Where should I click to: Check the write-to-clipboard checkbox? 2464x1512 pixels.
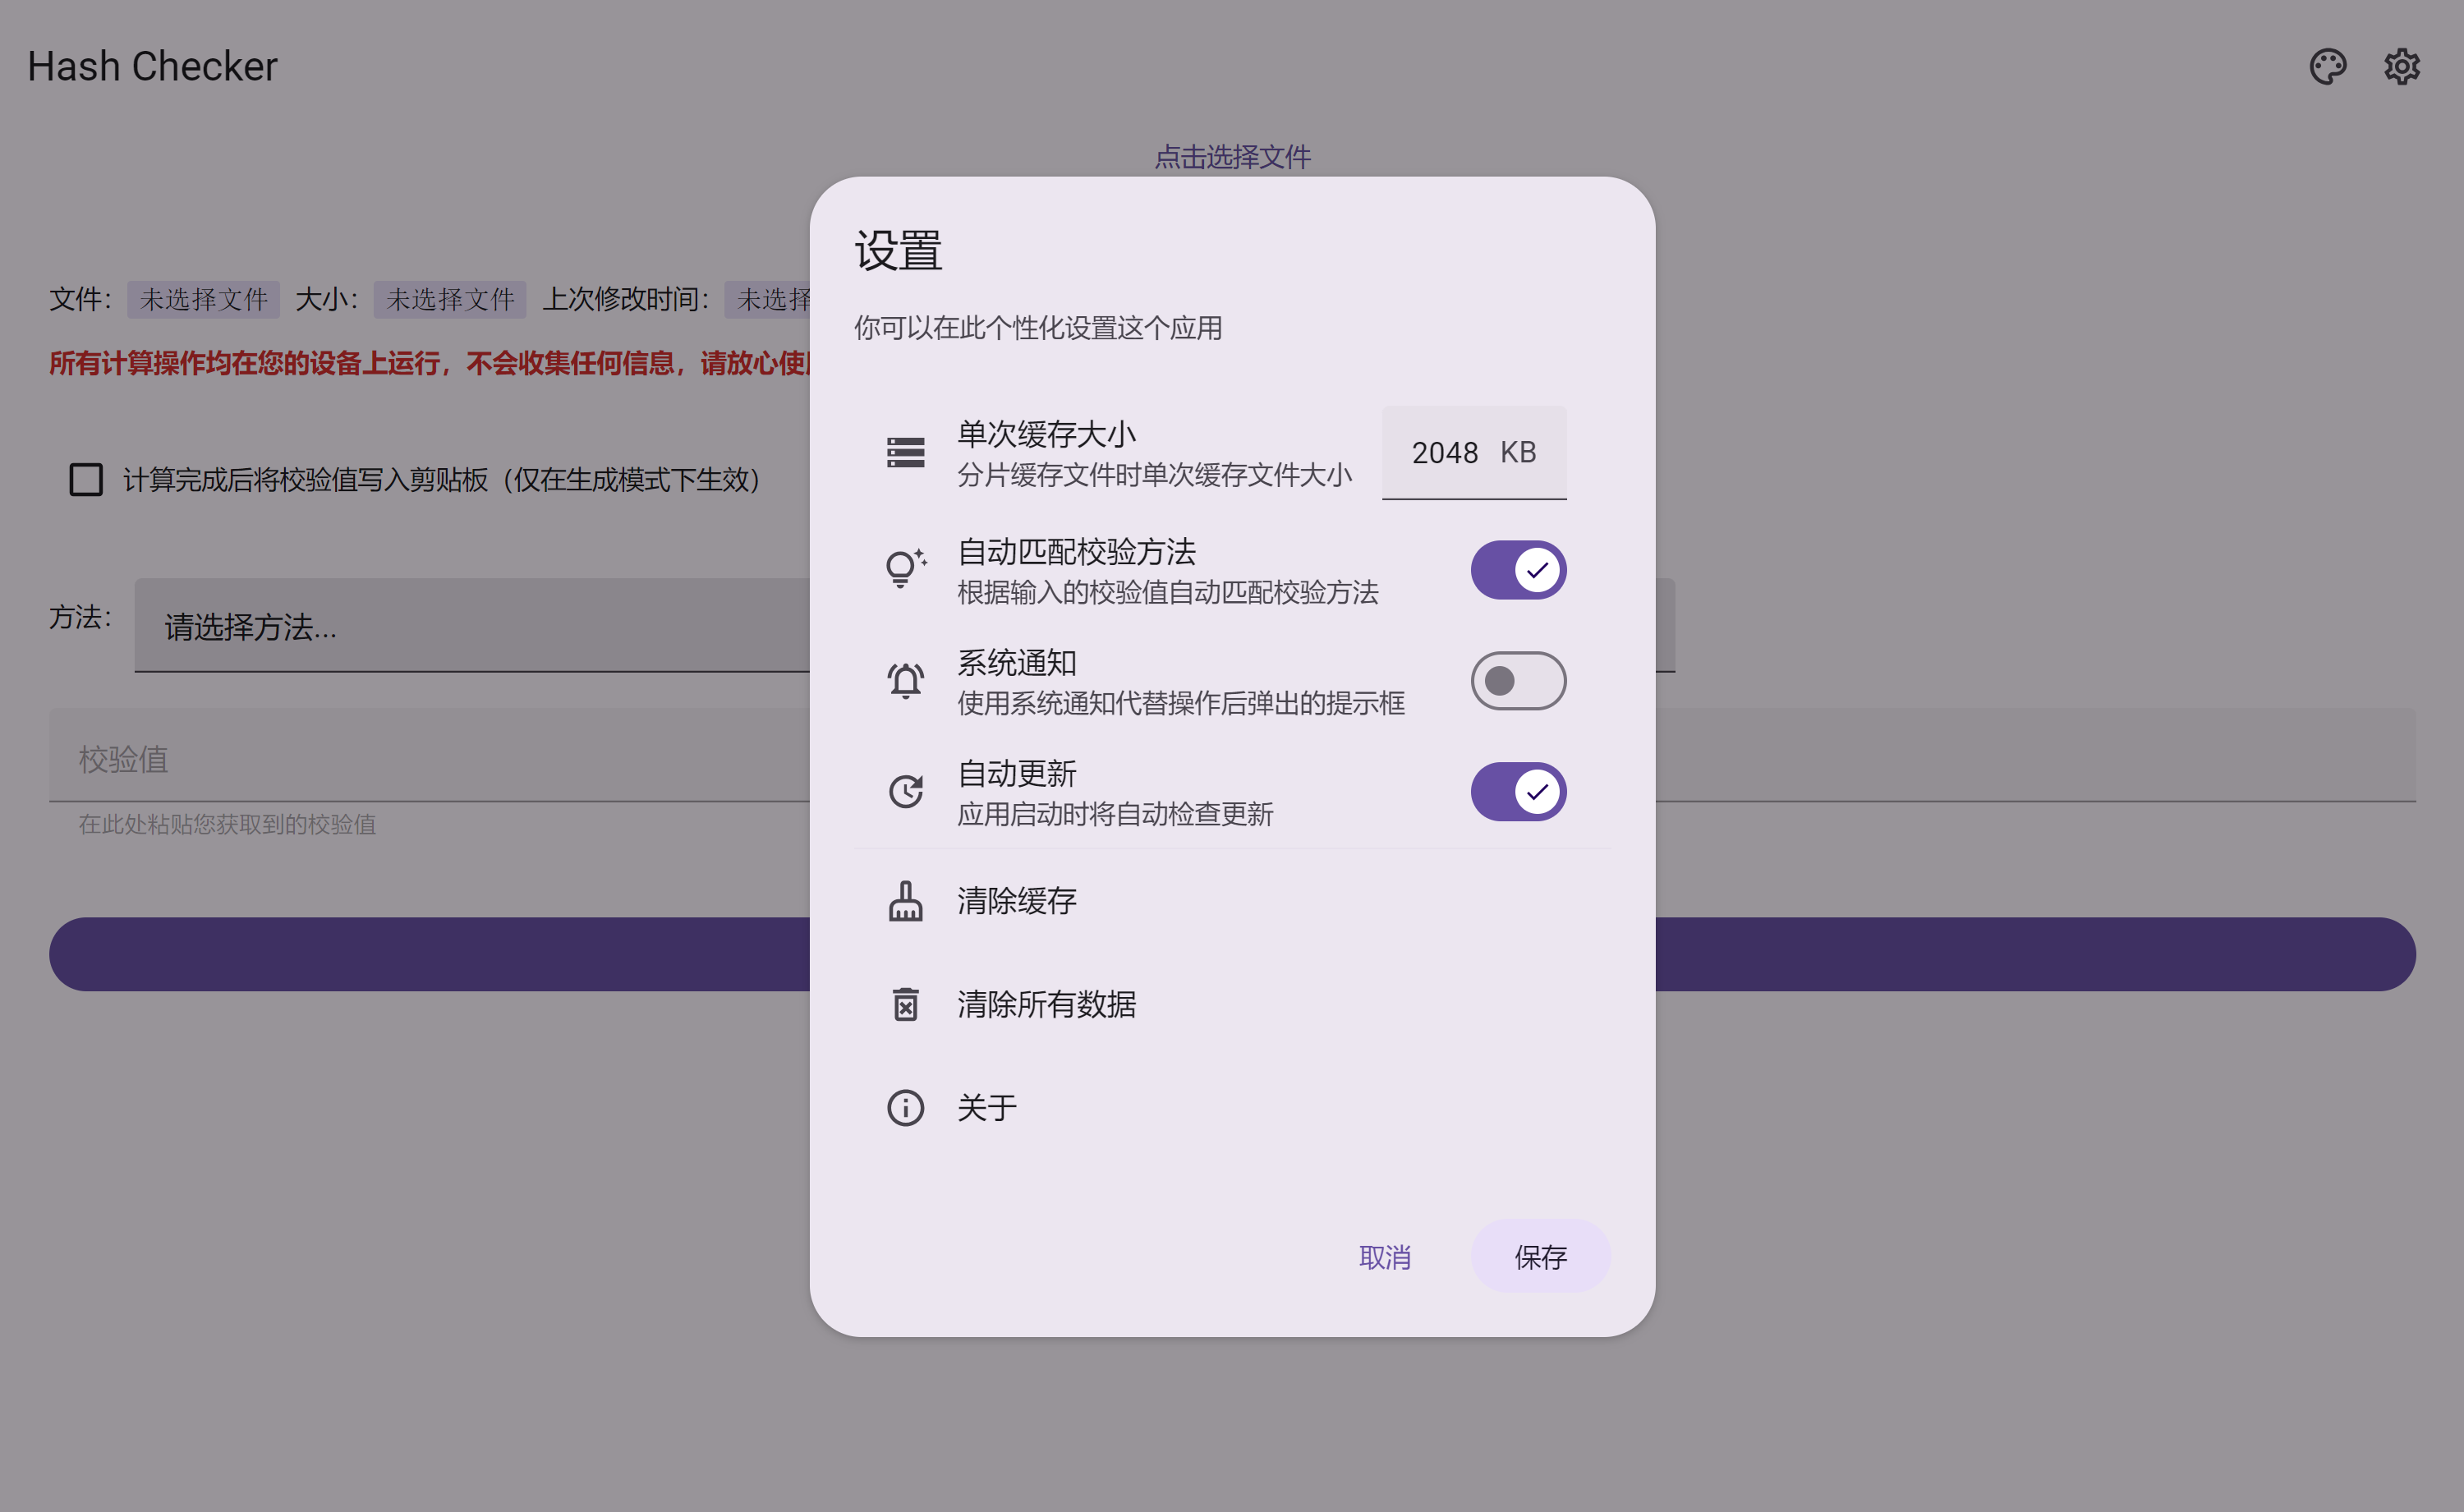point(86,480)
